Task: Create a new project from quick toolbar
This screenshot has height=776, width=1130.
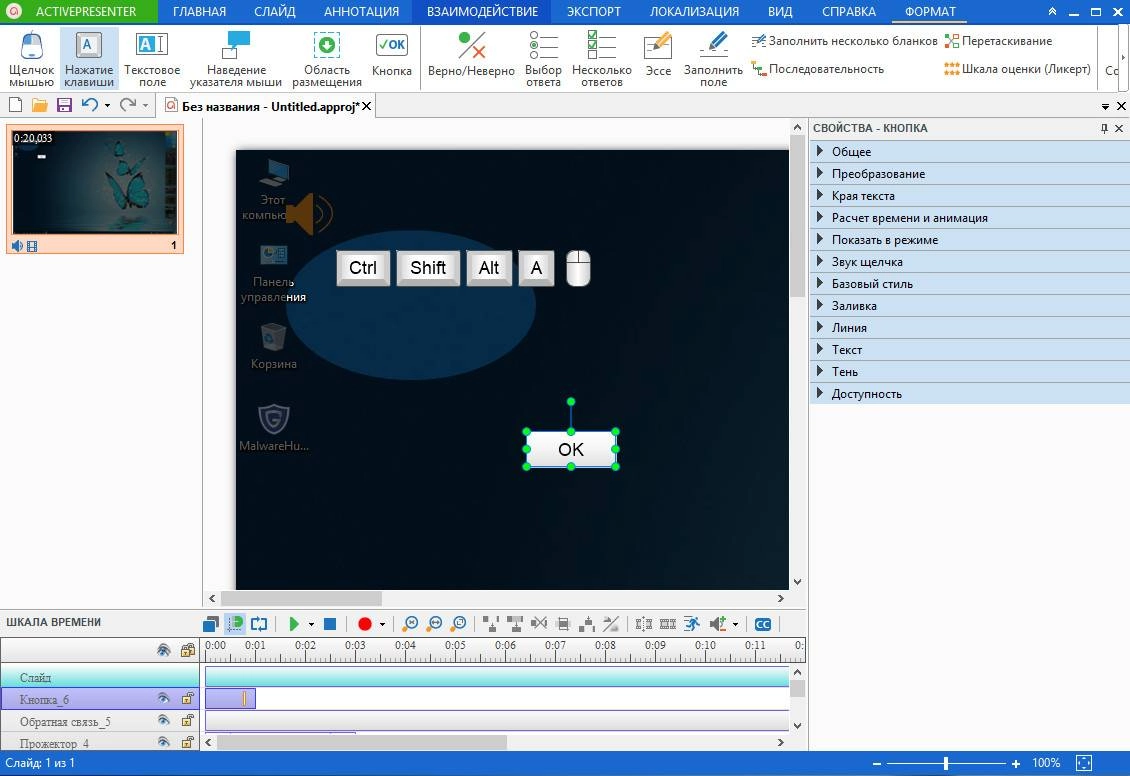Action: [15, 106]
